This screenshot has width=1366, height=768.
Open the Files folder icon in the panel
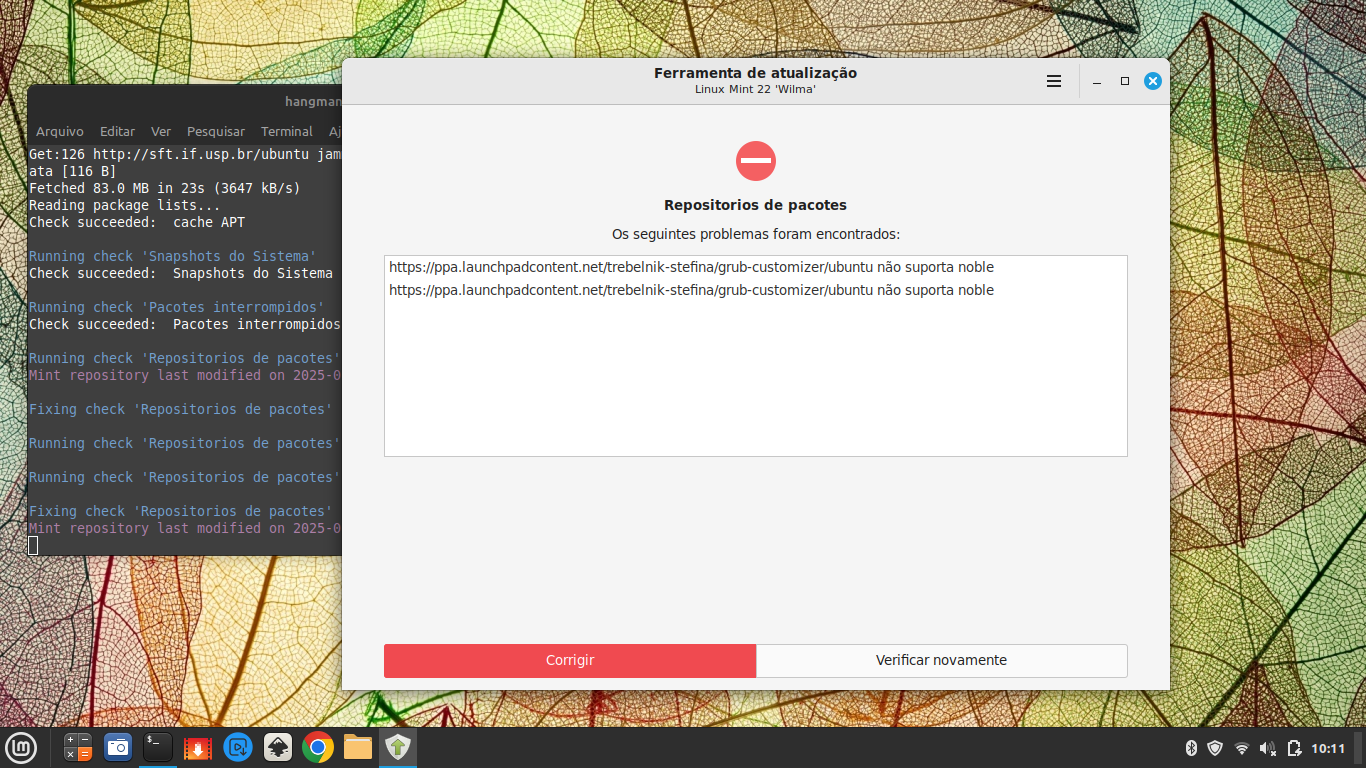(x=358, y=747)
